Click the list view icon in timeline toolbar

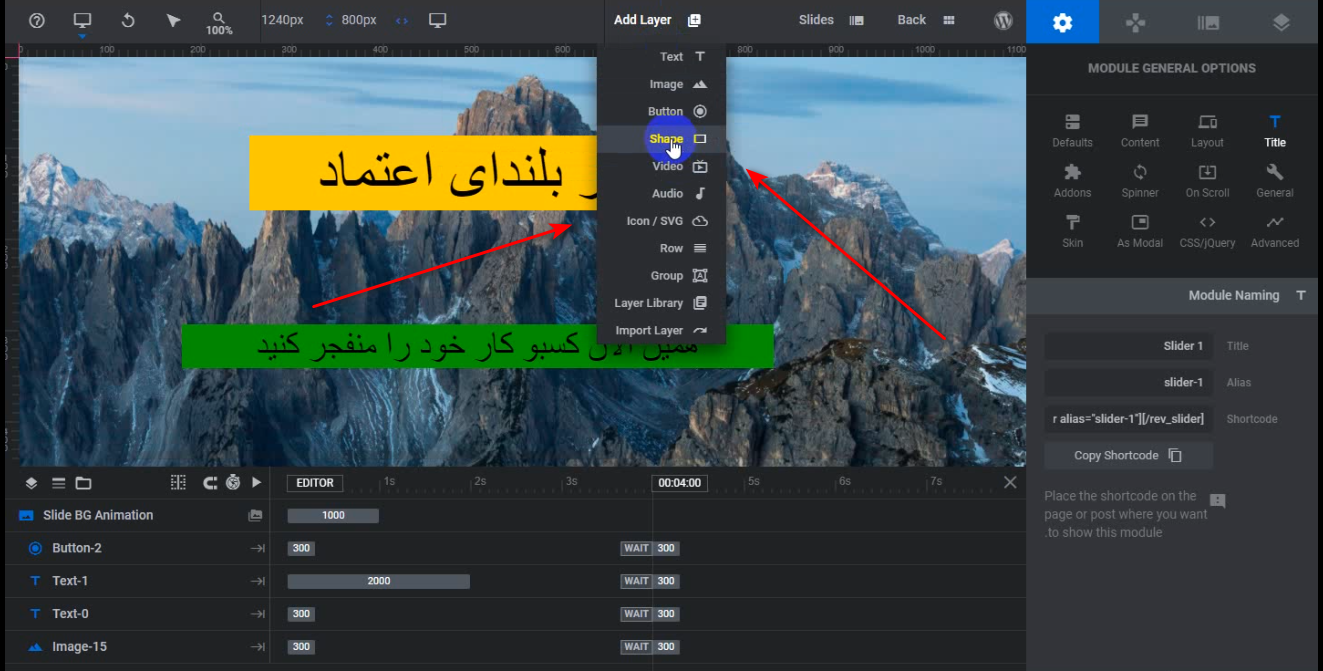[x=58, y=483]
